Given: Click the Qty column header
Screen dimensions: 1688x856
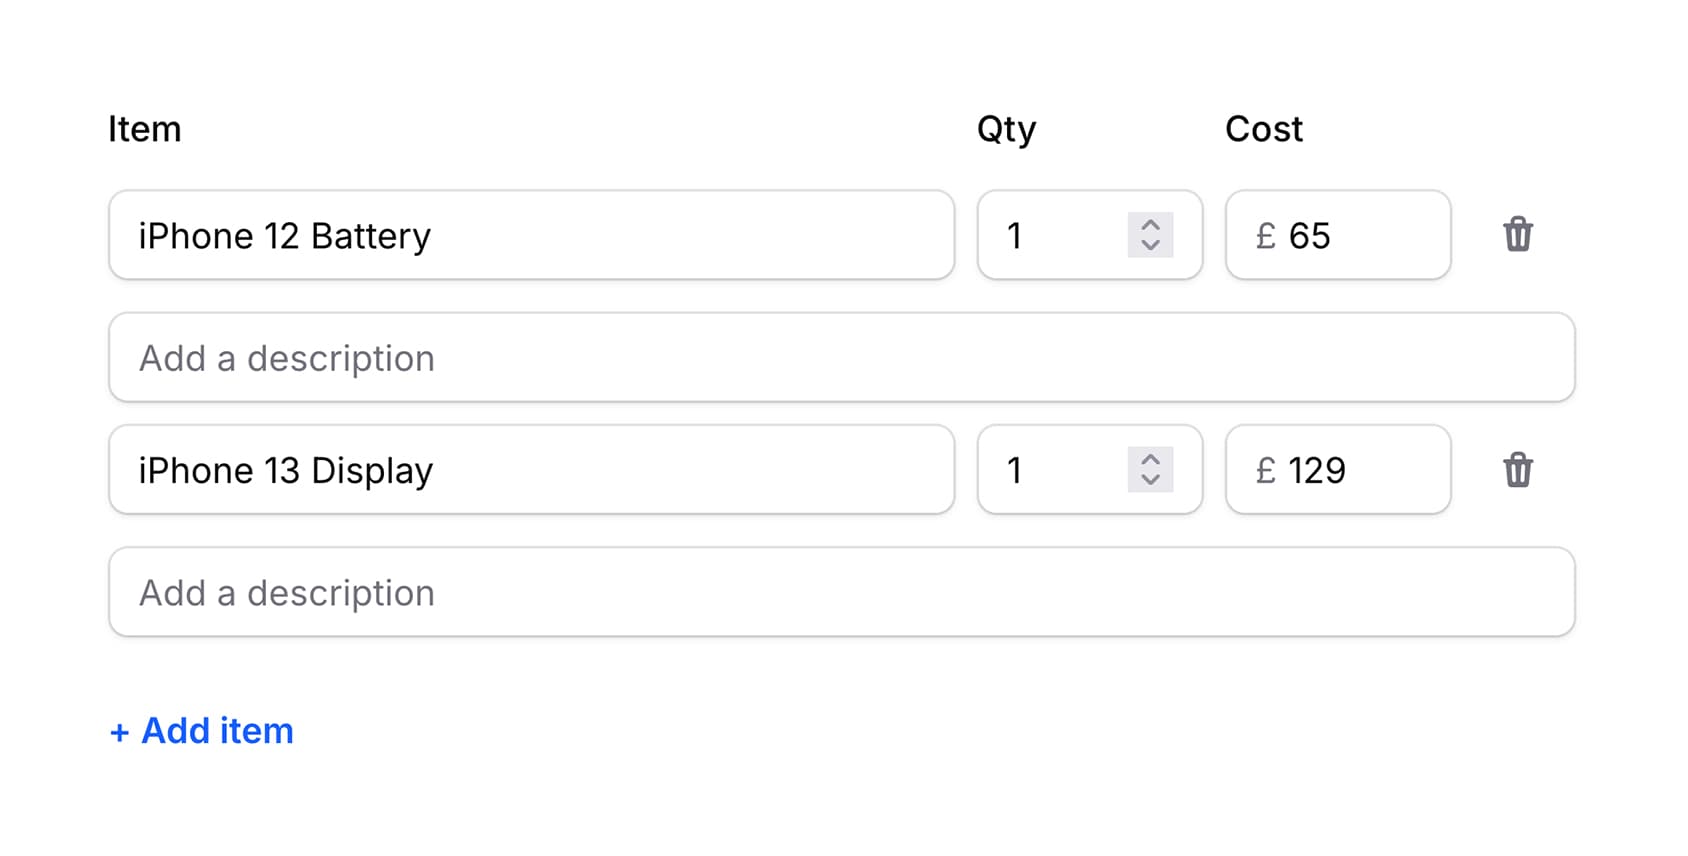Looking at the screenshot, I should point(1006,129).
